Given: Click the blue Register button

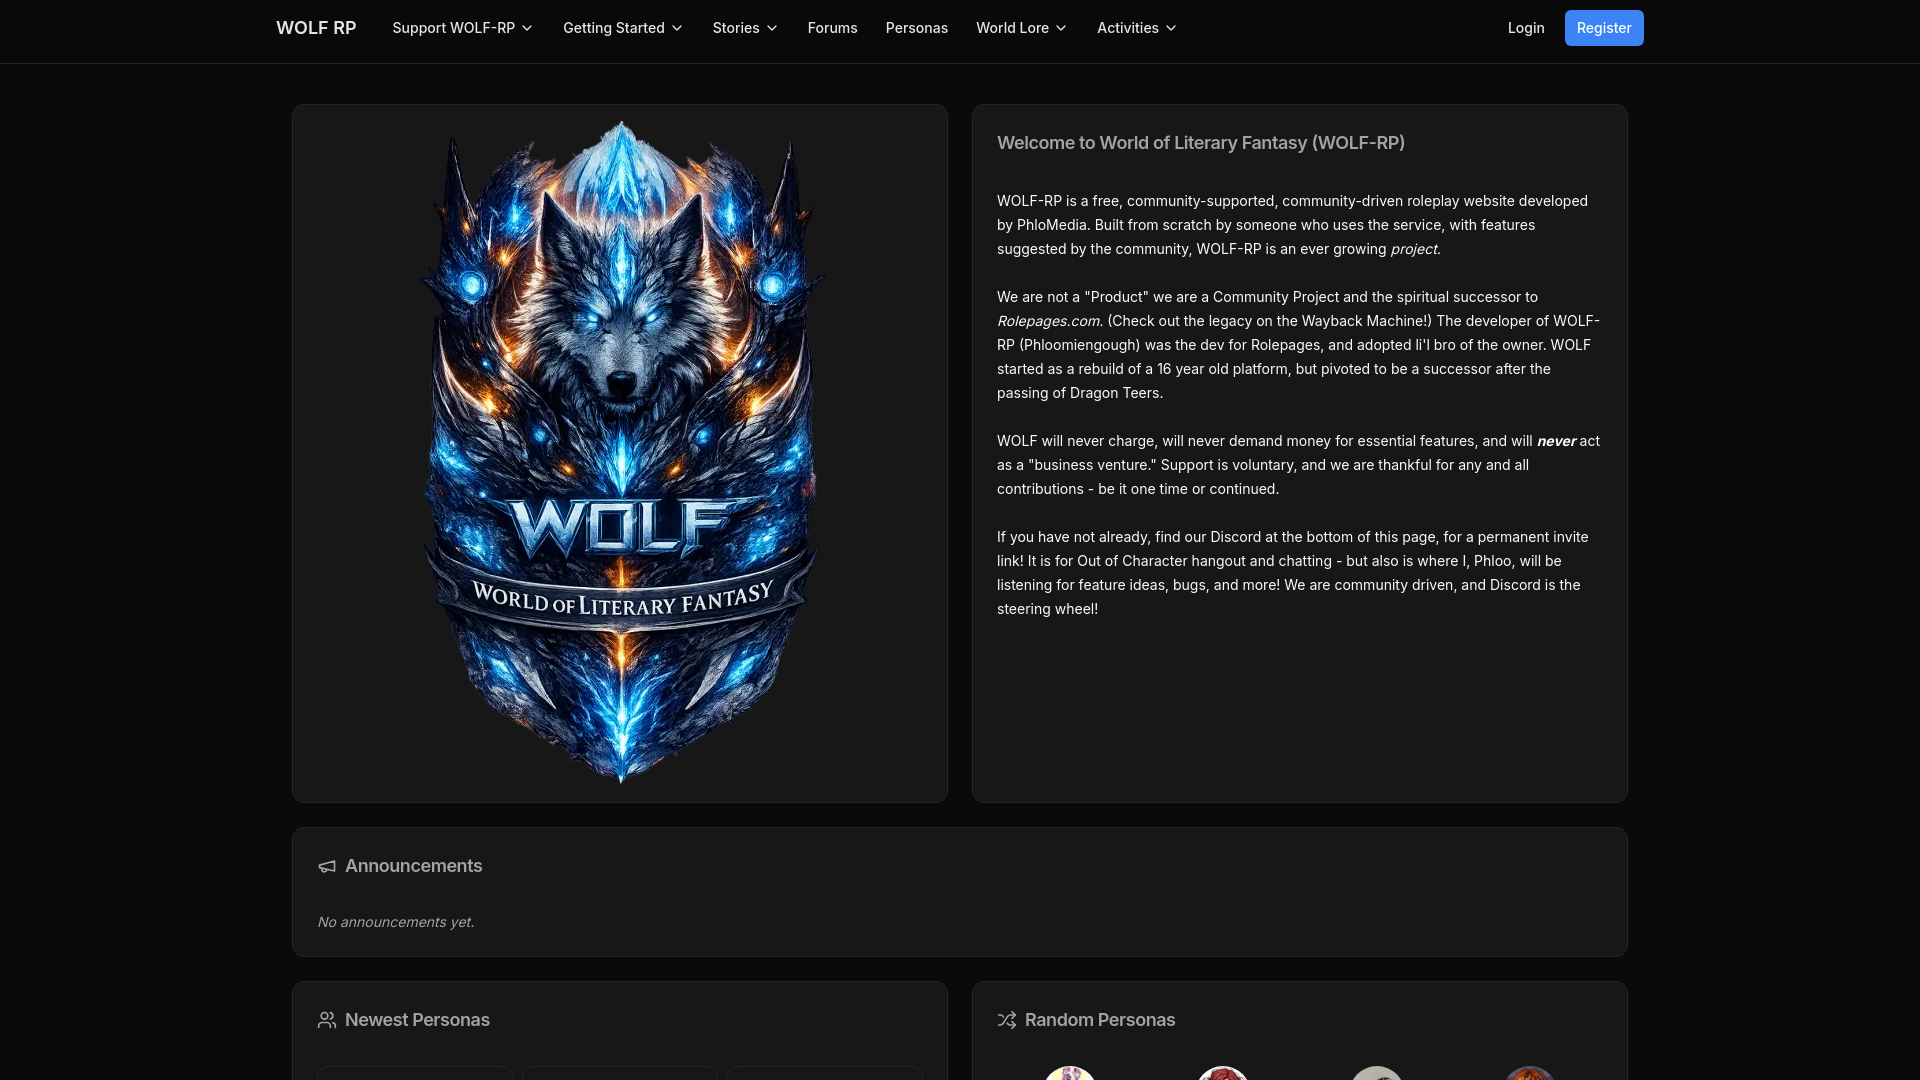Looking at the screenshot, I should (x=1604, y=28).
